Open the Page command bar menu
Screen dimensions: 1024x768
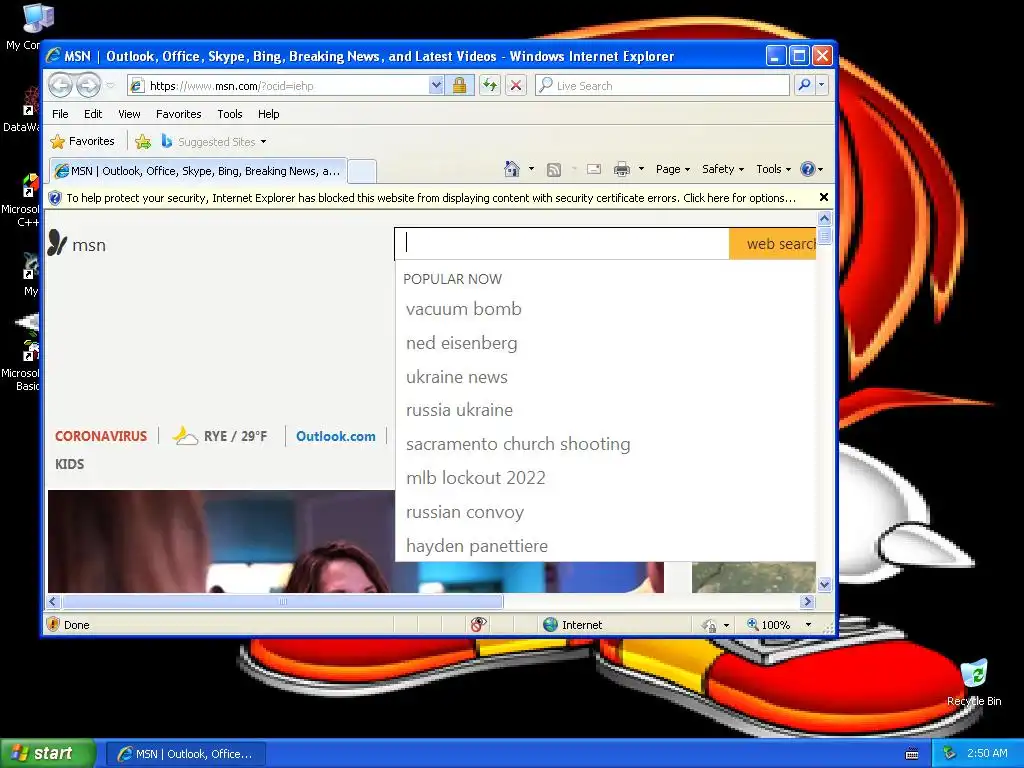coord(673,169)
